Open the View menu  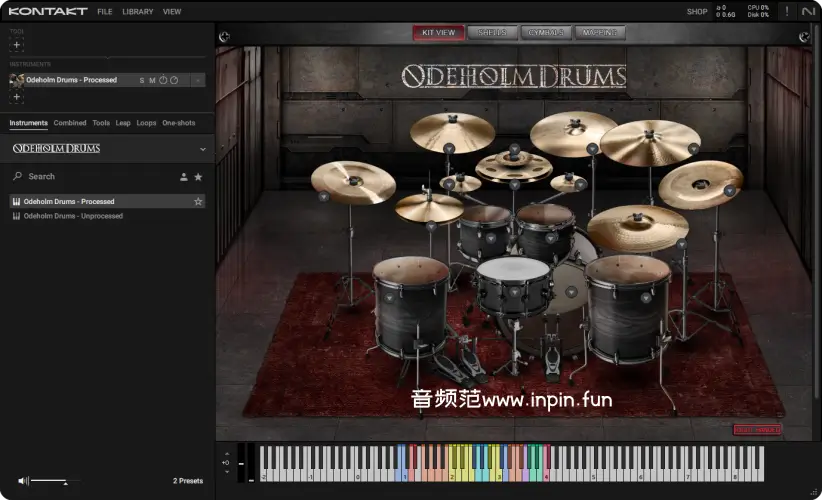point(172,12)
